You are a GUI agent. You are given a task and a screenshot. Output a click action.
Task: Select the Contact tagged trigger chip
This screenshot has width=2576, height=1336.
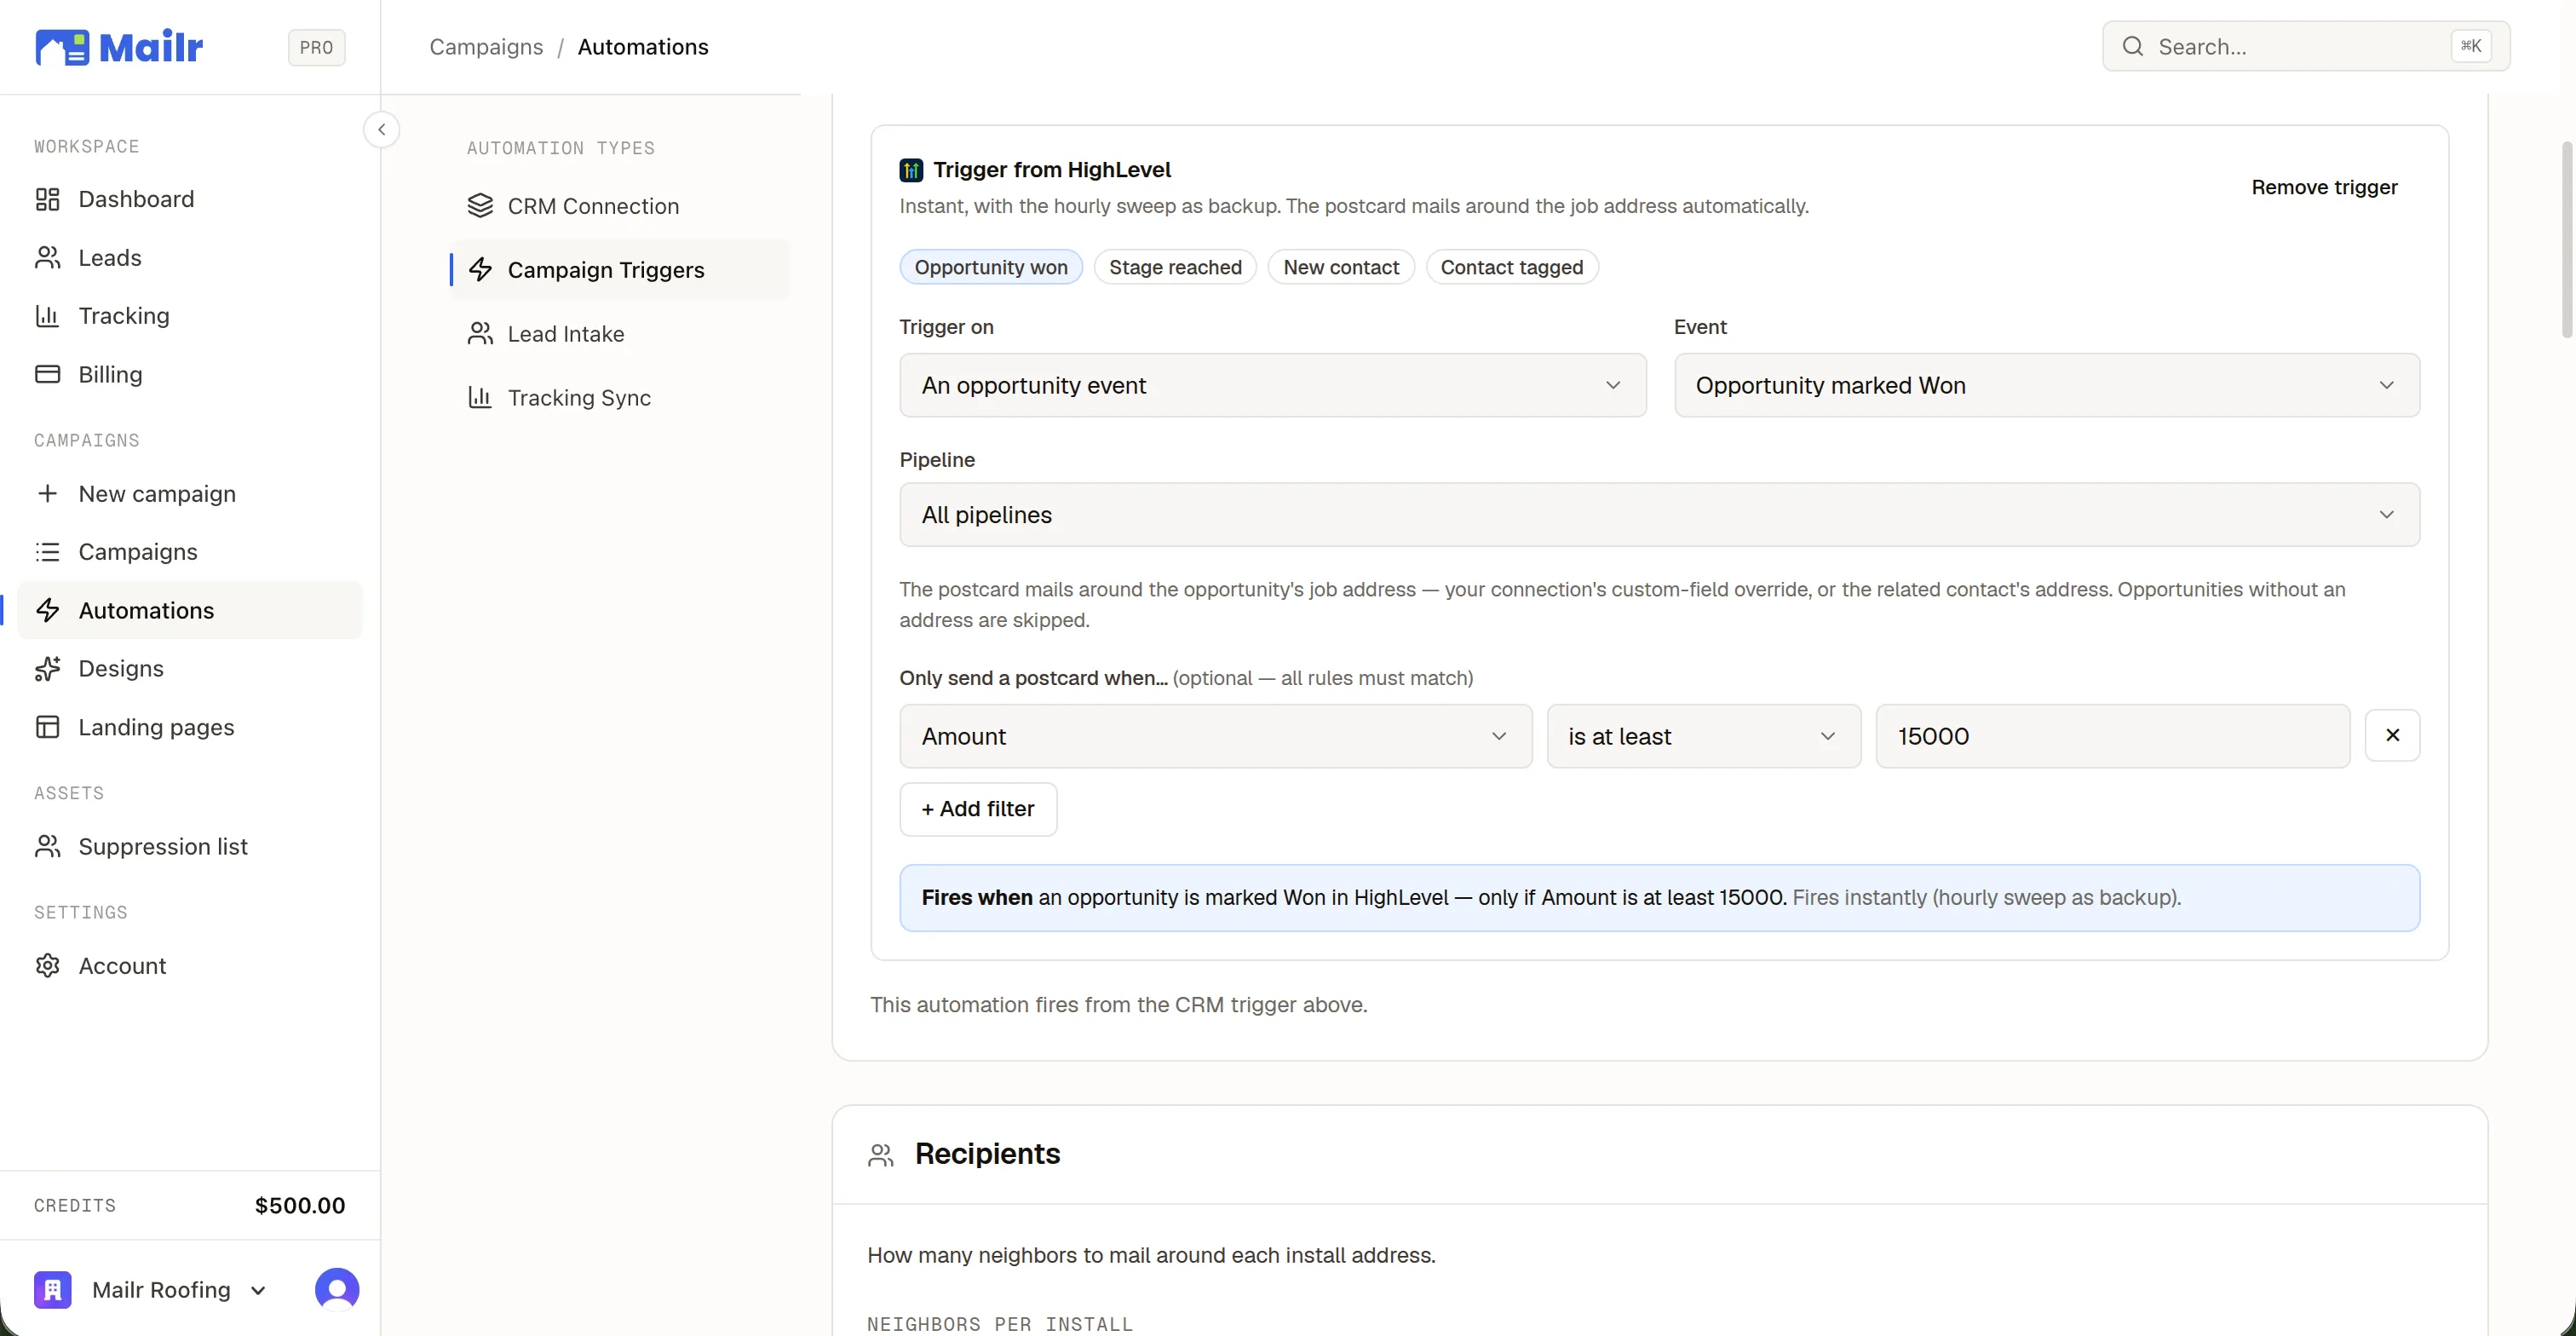[1512, 267]
